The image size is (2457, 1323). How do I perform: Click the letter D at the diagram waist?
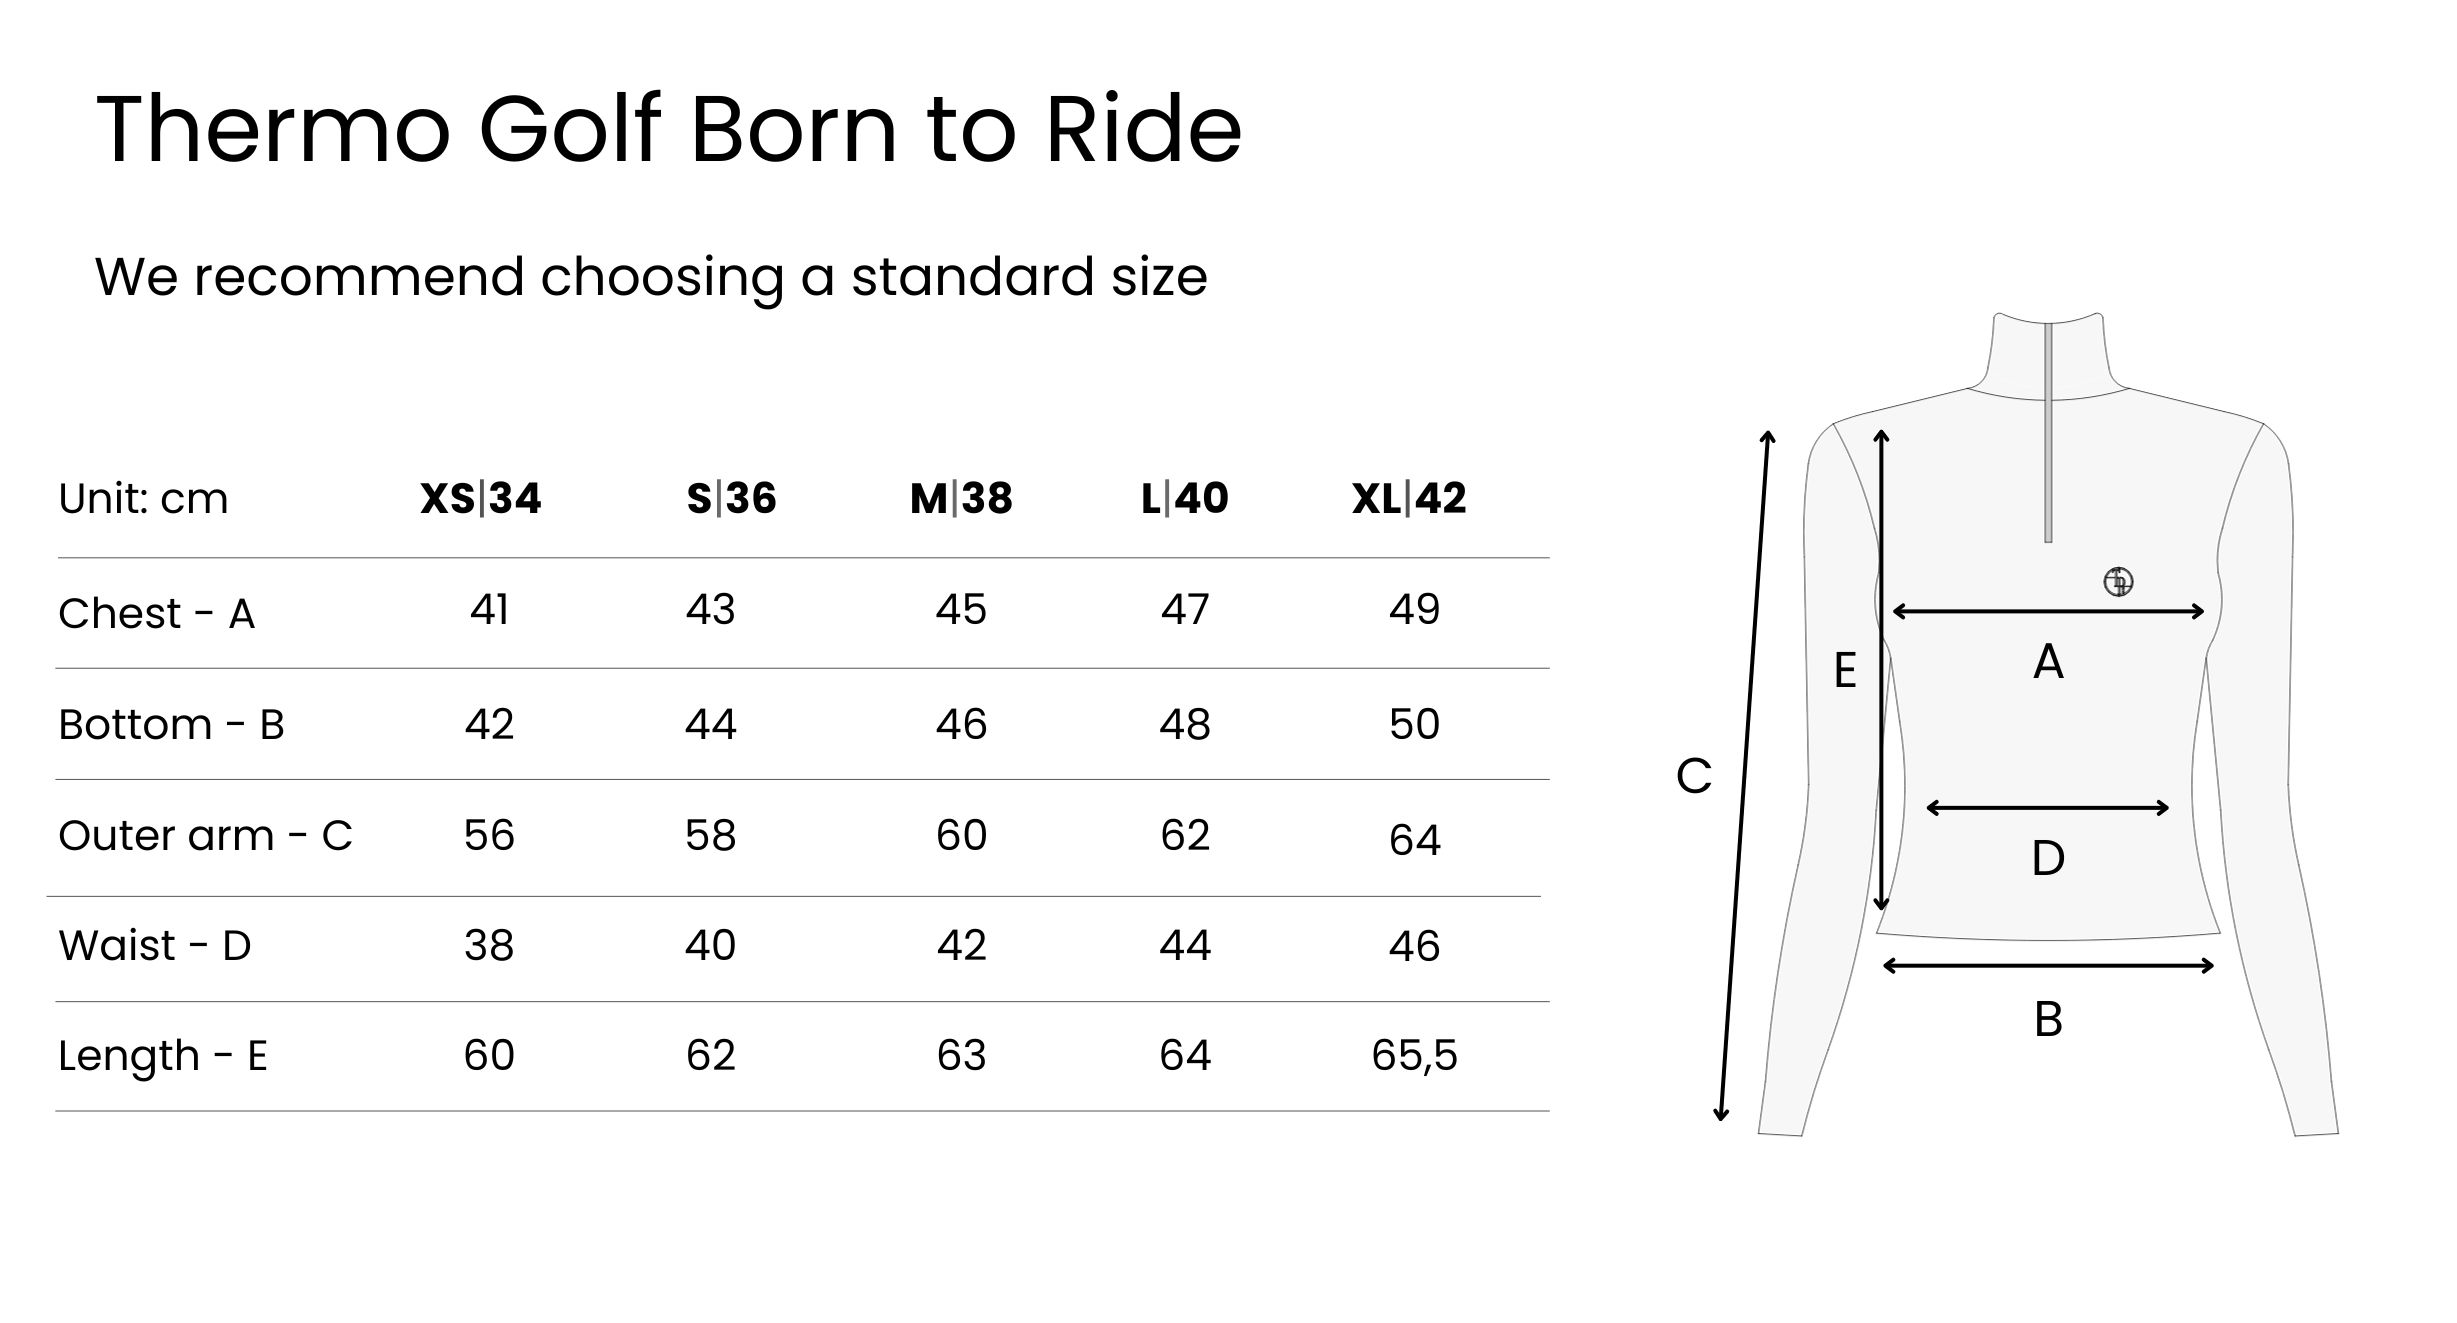click(x=2048, y=858)
